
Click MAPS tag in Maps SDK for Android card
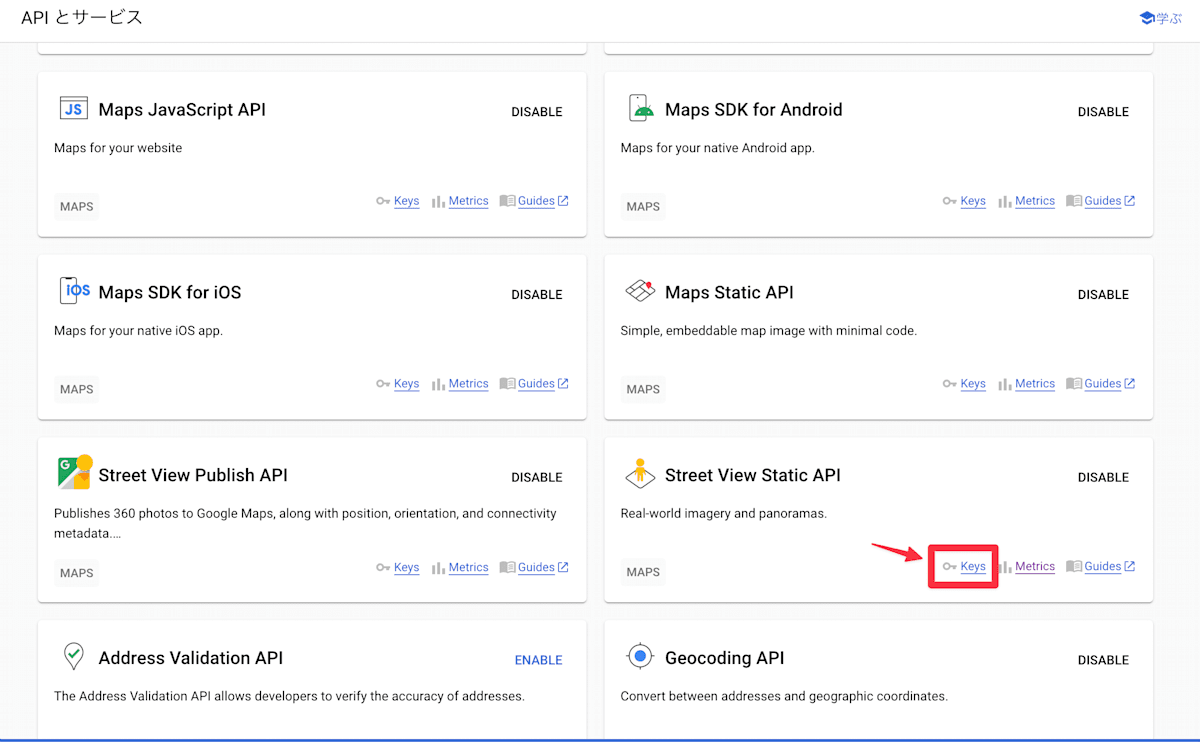coord(643,207)
